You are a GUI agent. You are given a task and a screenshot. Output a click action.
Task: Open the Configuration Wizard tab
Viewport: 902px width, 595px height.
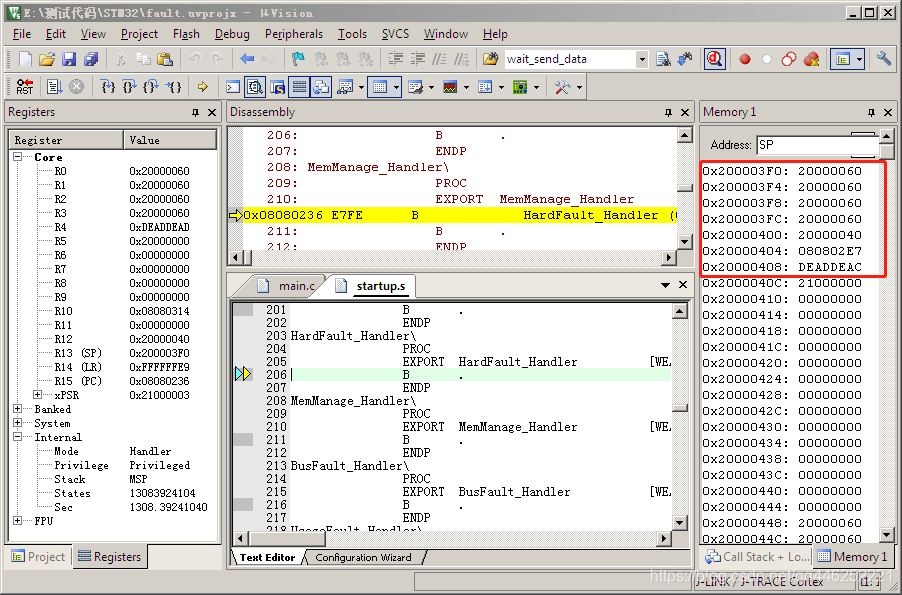(363, 557)
